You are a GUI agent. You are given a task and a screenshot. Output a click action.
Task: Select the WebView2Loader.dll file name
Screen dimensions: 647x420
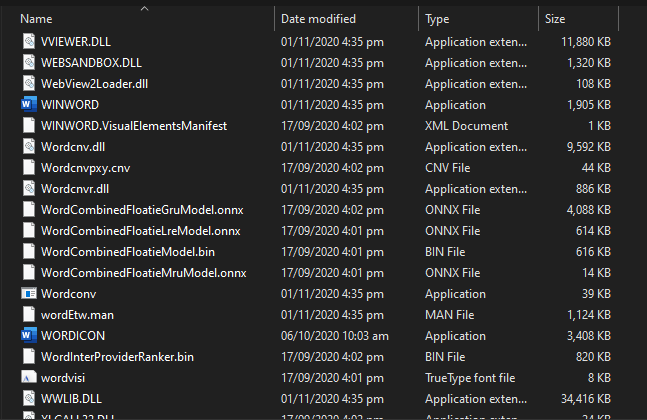click(x=94, y=84)
